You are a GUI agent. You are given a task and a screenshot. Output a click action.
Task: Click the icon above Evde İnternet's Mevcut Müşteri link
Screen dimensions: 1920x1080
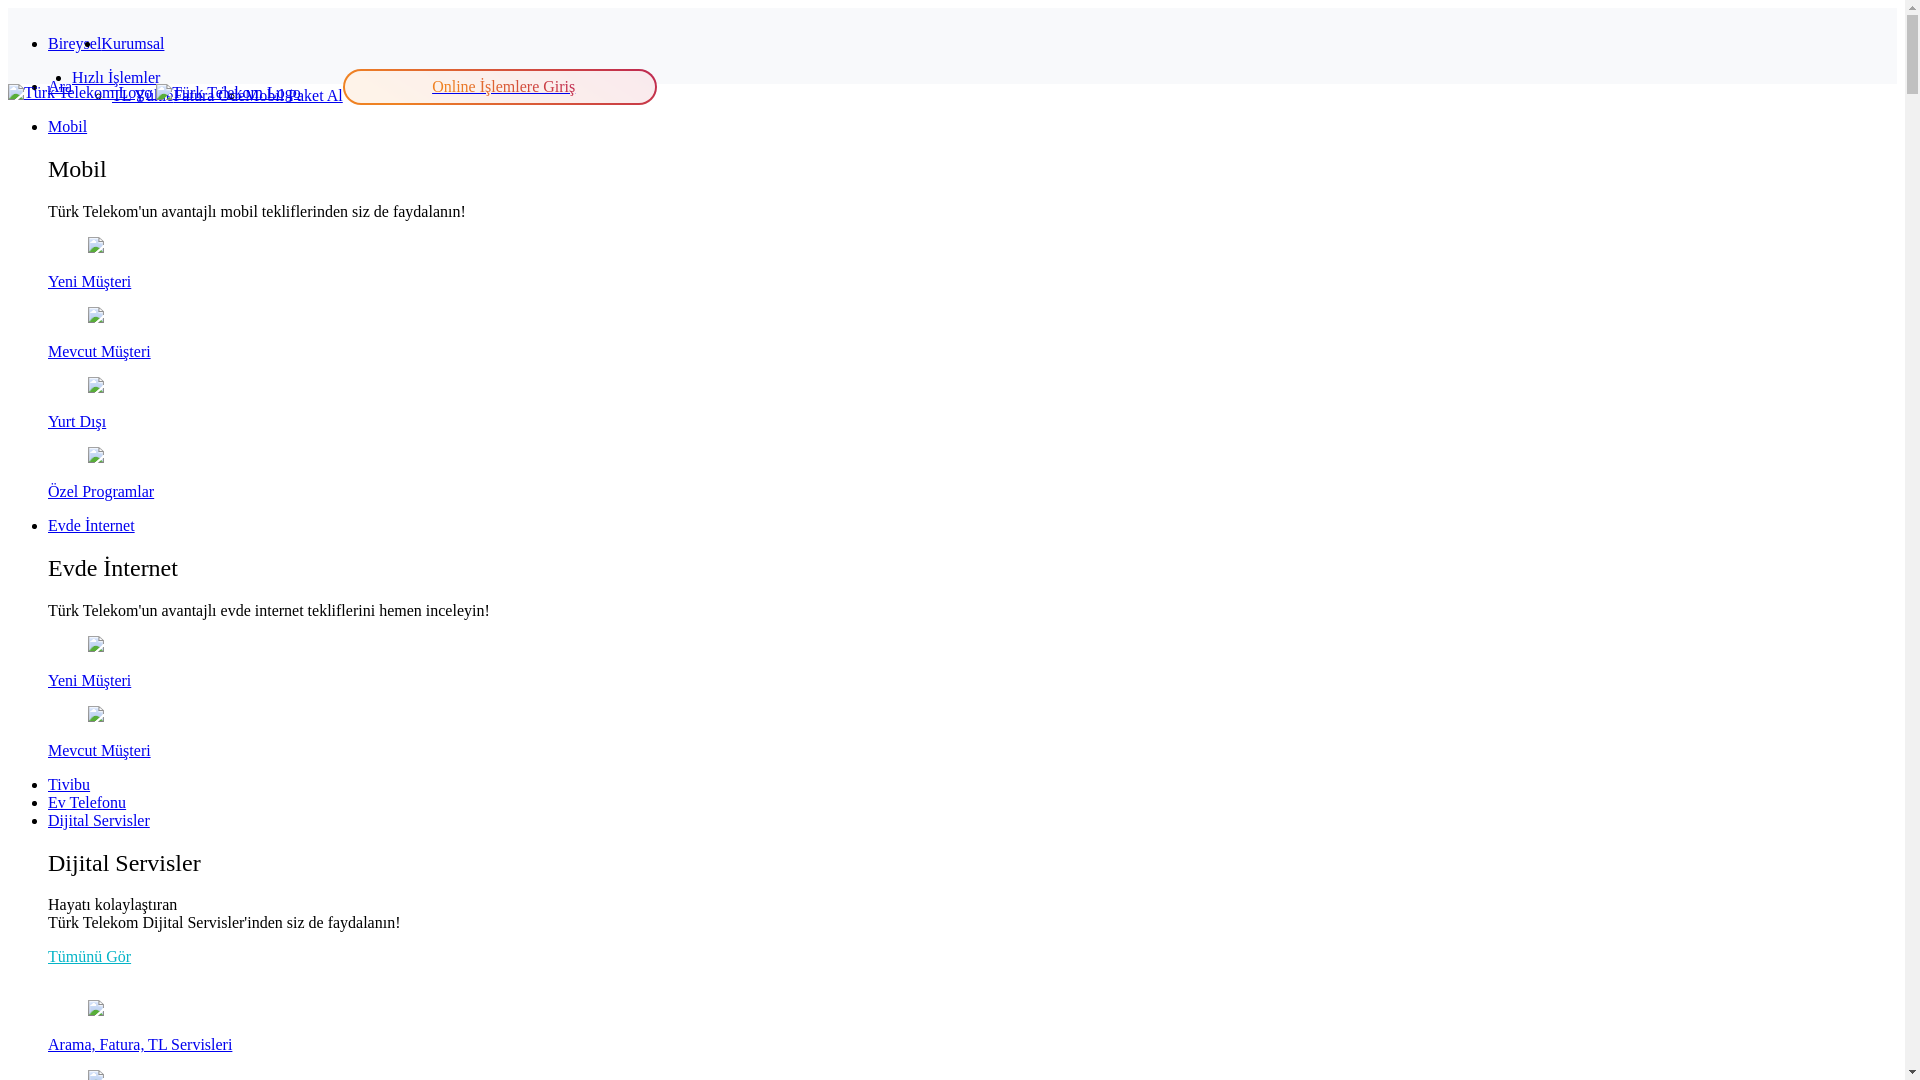point(96,715)
